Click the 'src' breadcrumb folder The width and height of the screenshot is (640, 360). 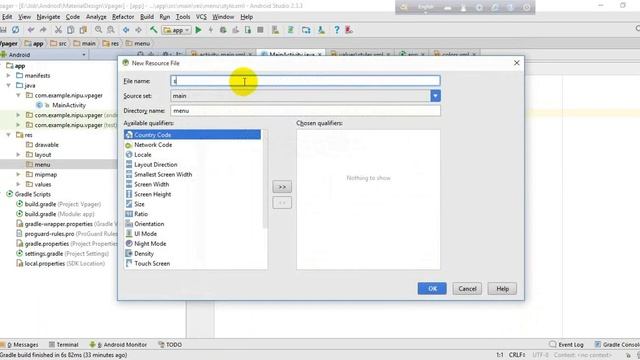point(58,43)
